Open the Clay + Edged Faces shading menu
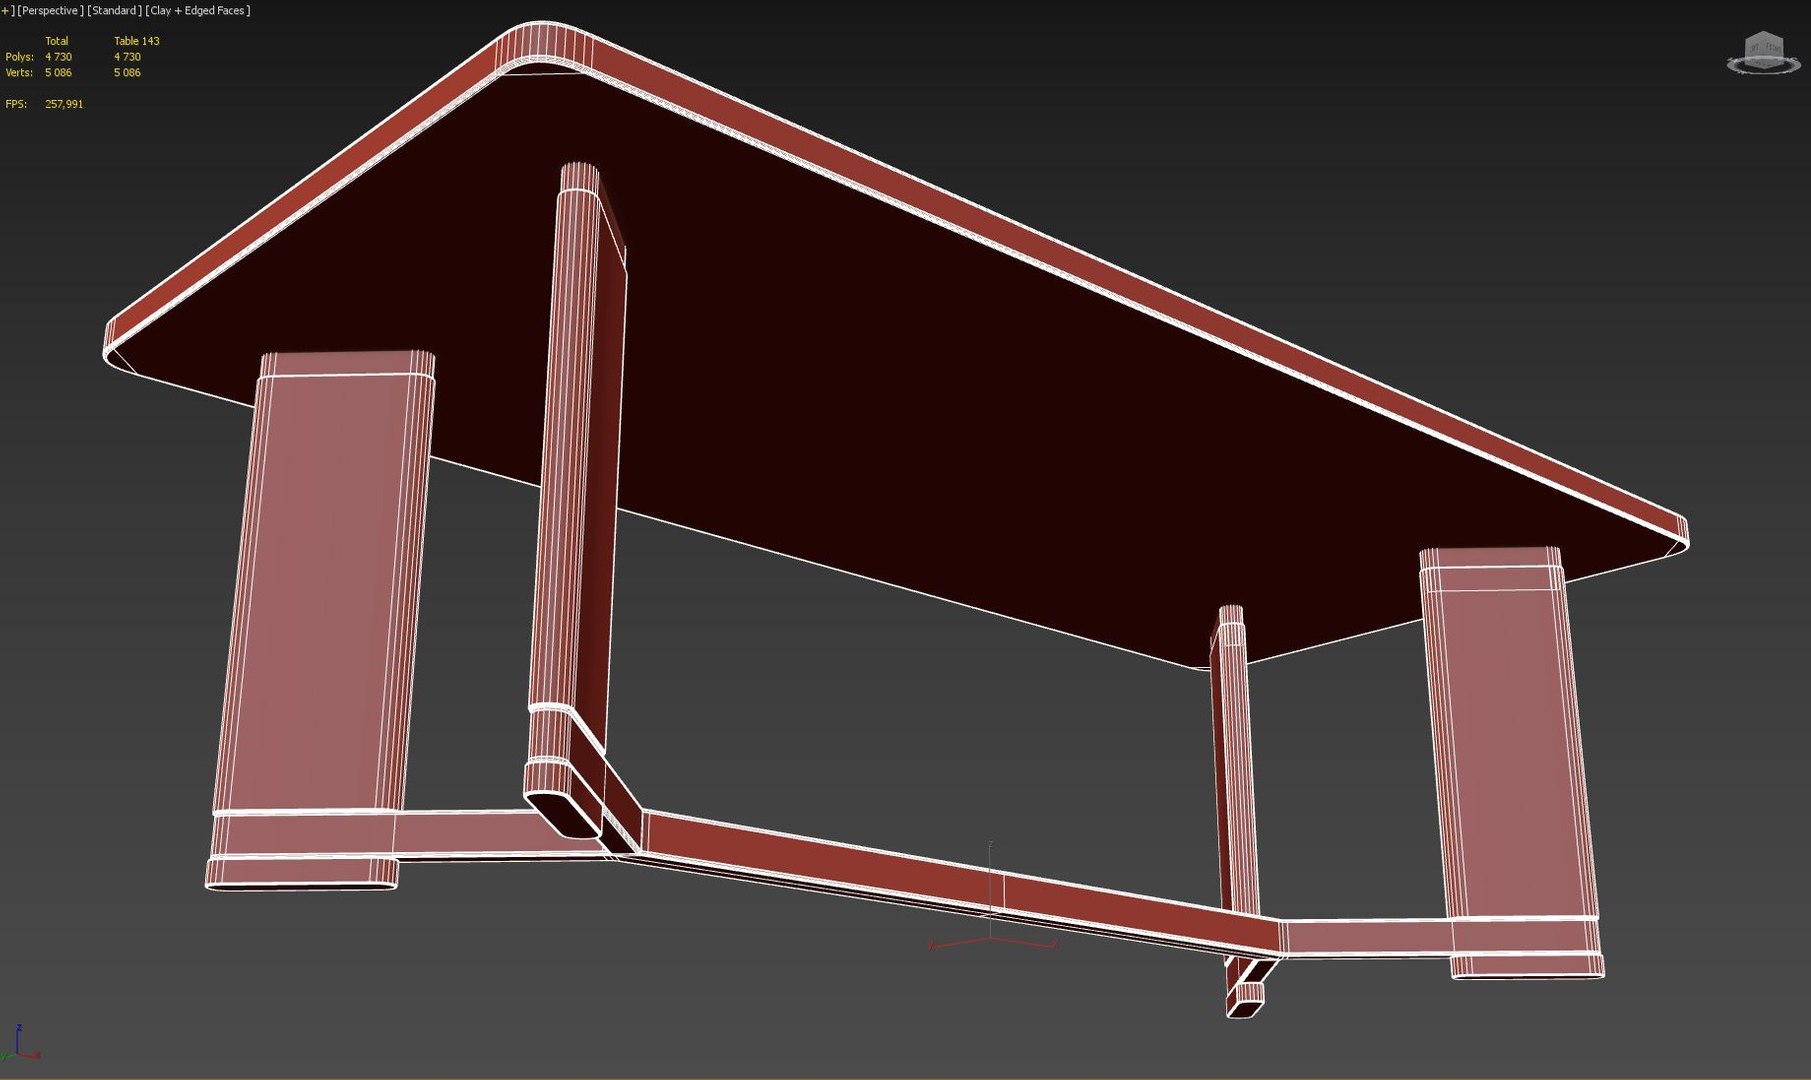Screen dimensions: 1811x1080 198,11
